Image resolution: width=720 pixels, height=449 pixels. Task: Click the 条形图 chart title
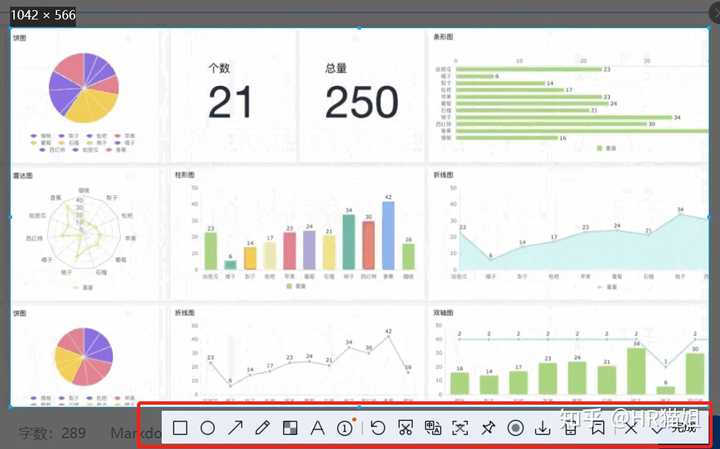click(x=443, y=37)
